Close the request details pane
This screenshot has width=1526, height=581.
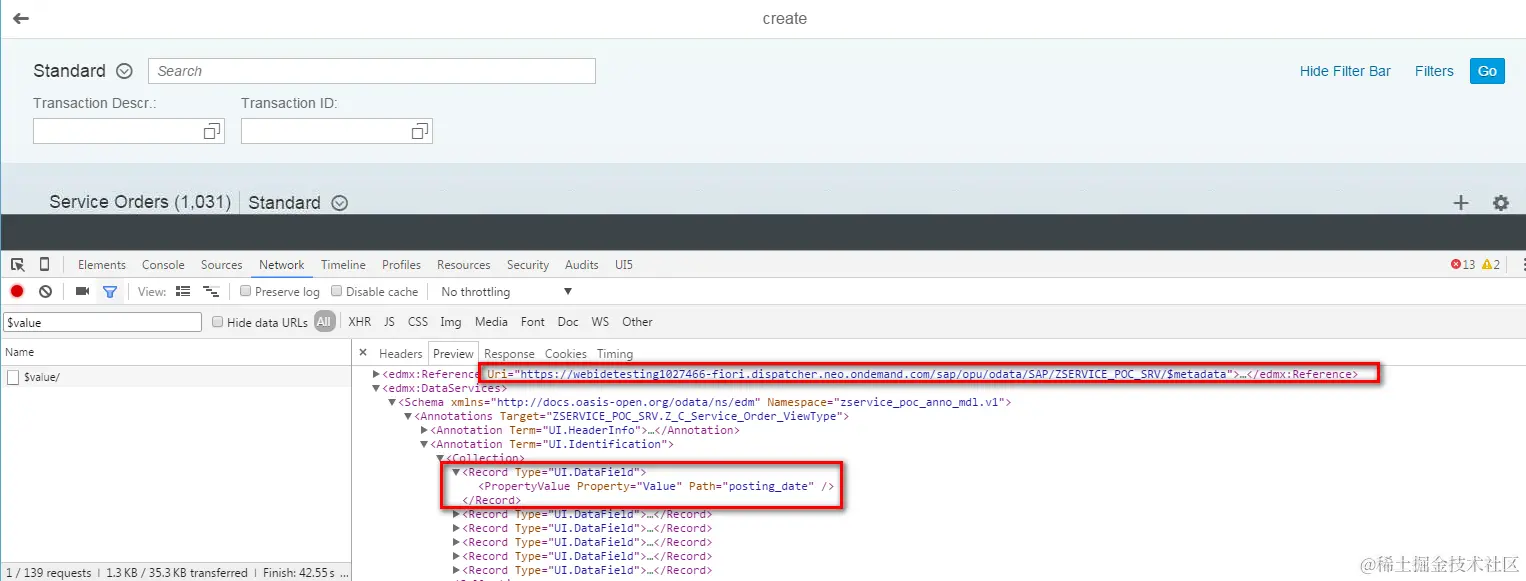[x=363, y=353]
